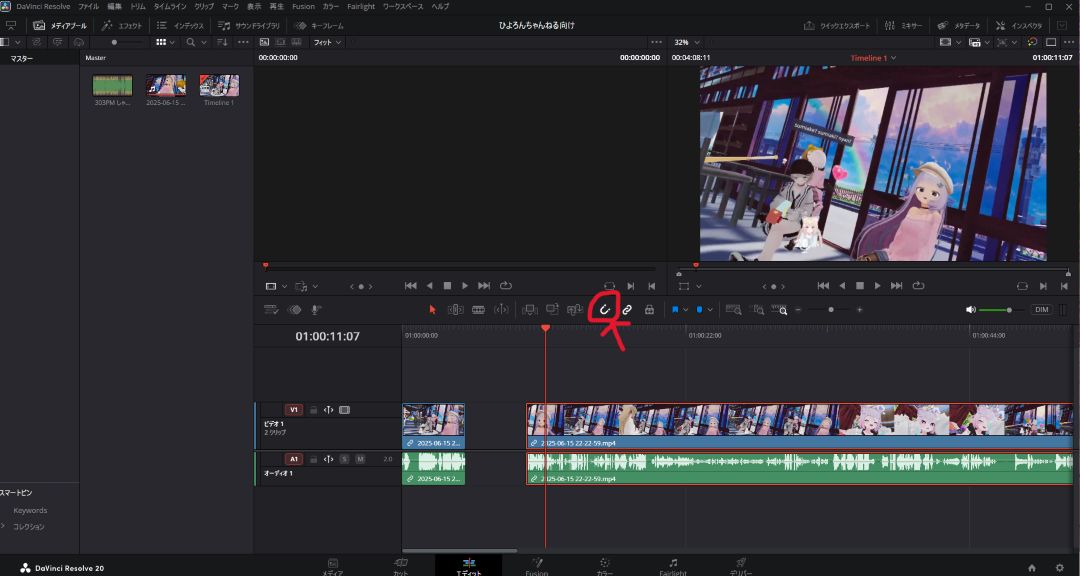Open the source viewer フィット zoom dropdown

pyautogui.click(x=327, y=42)
